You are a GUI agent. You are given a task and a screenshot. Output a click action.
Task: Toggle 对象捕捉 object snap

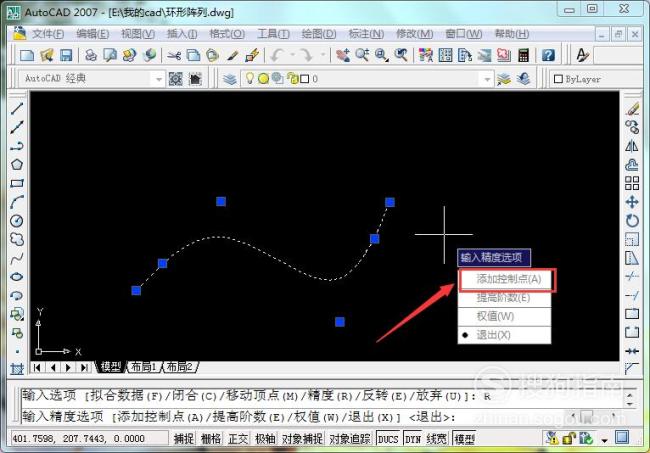tap(303, 438)
